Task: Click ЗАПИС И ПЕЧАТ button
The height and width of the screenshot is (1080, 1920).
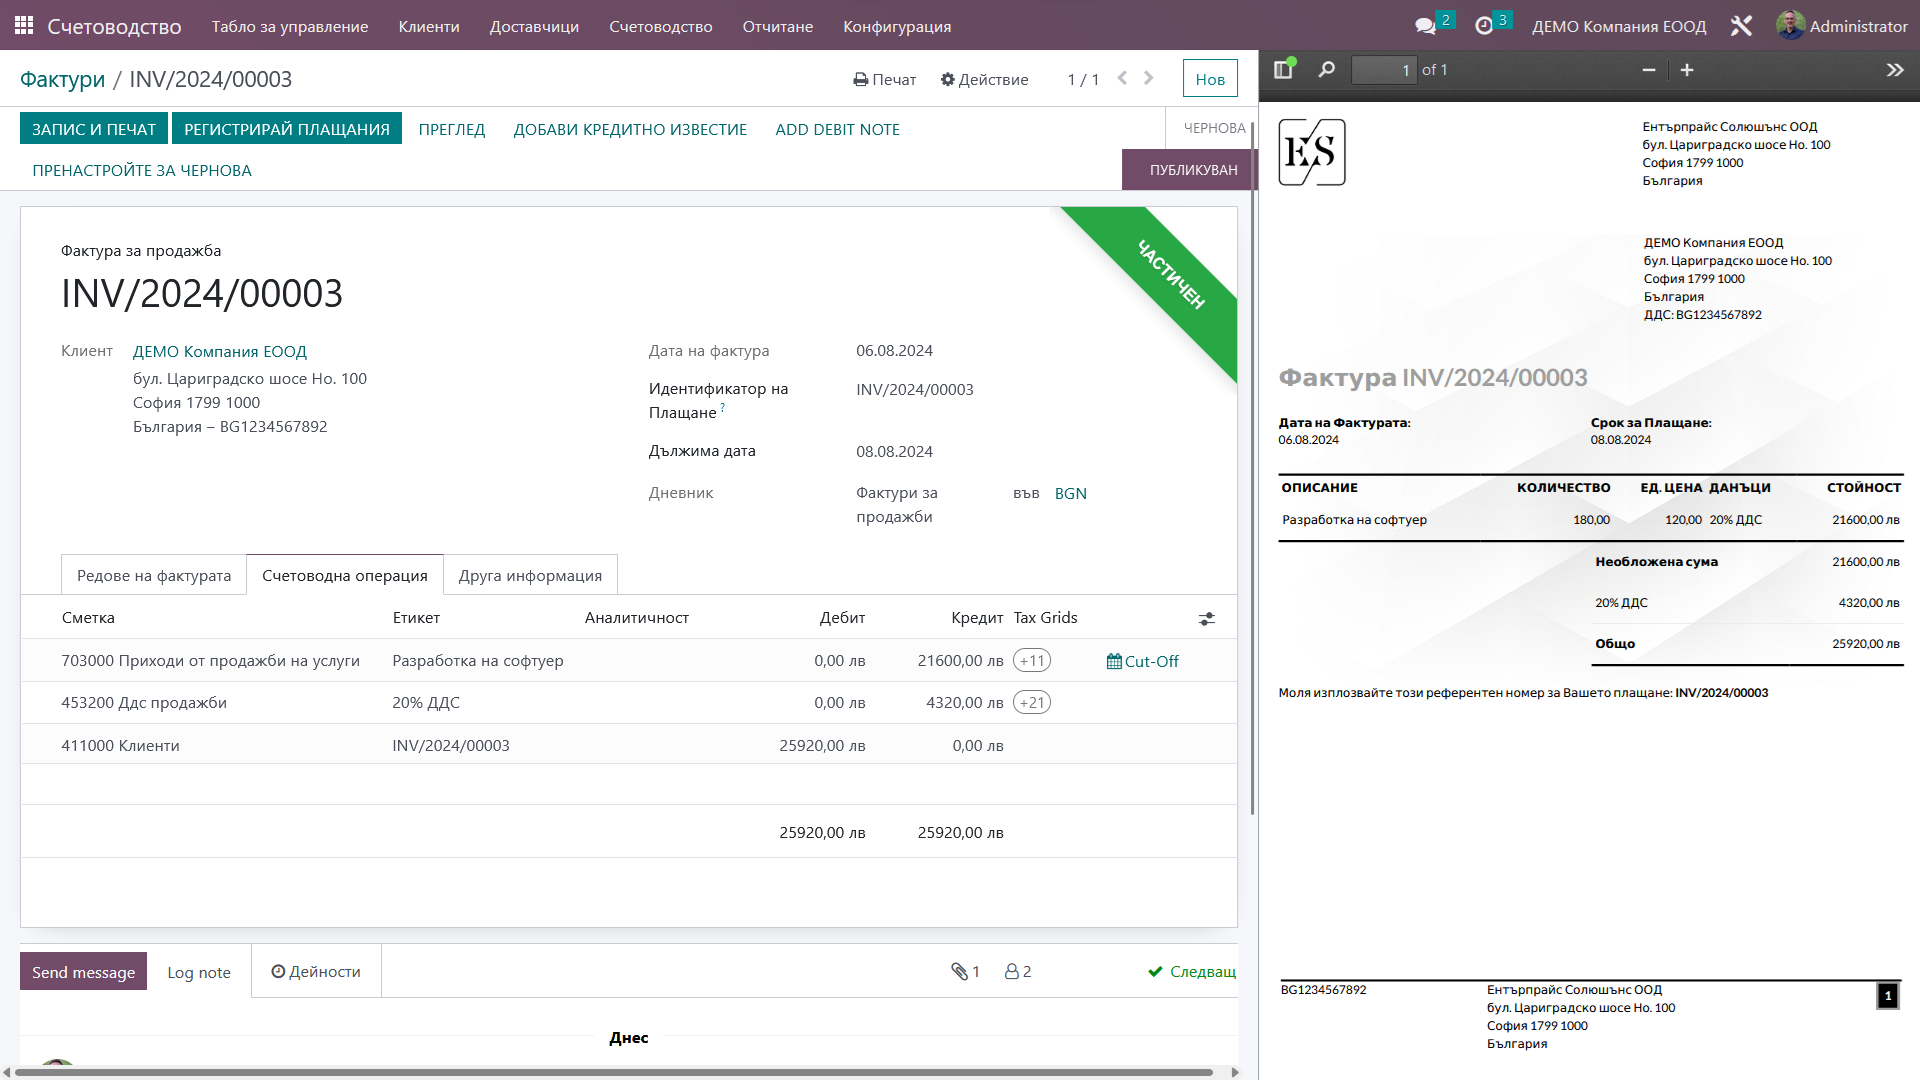Action: (x=94, y=129)
